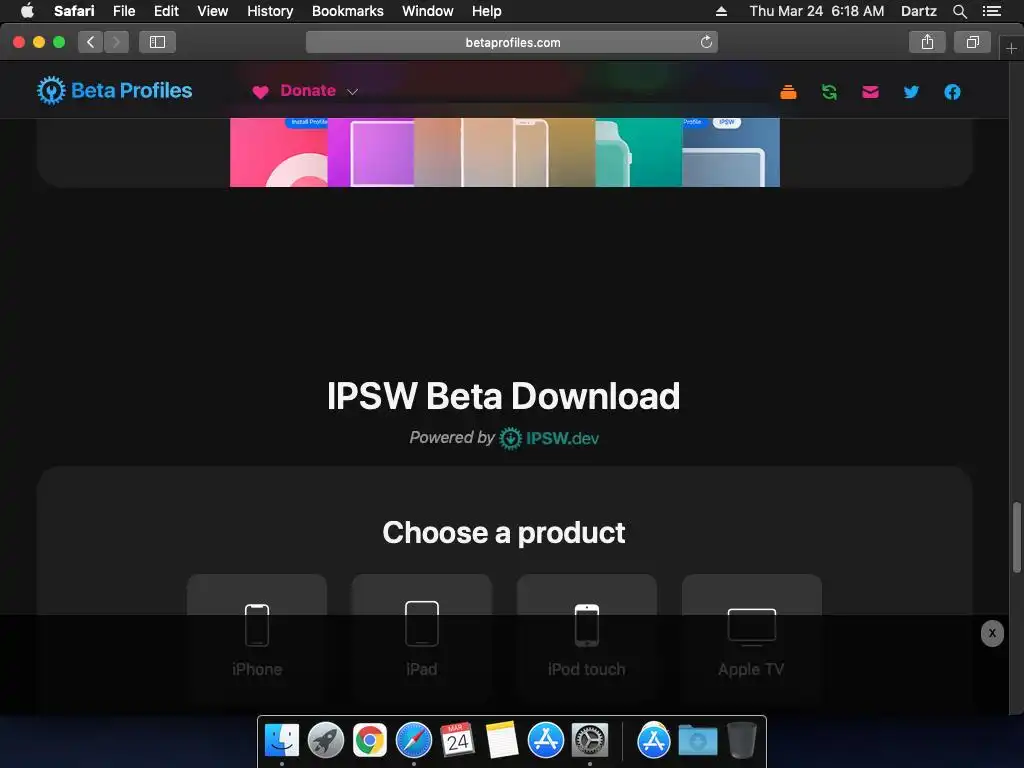The height and width of the screenshot is (768, 1024).
Task: Open Finder from the Dock
Action: 281,741
